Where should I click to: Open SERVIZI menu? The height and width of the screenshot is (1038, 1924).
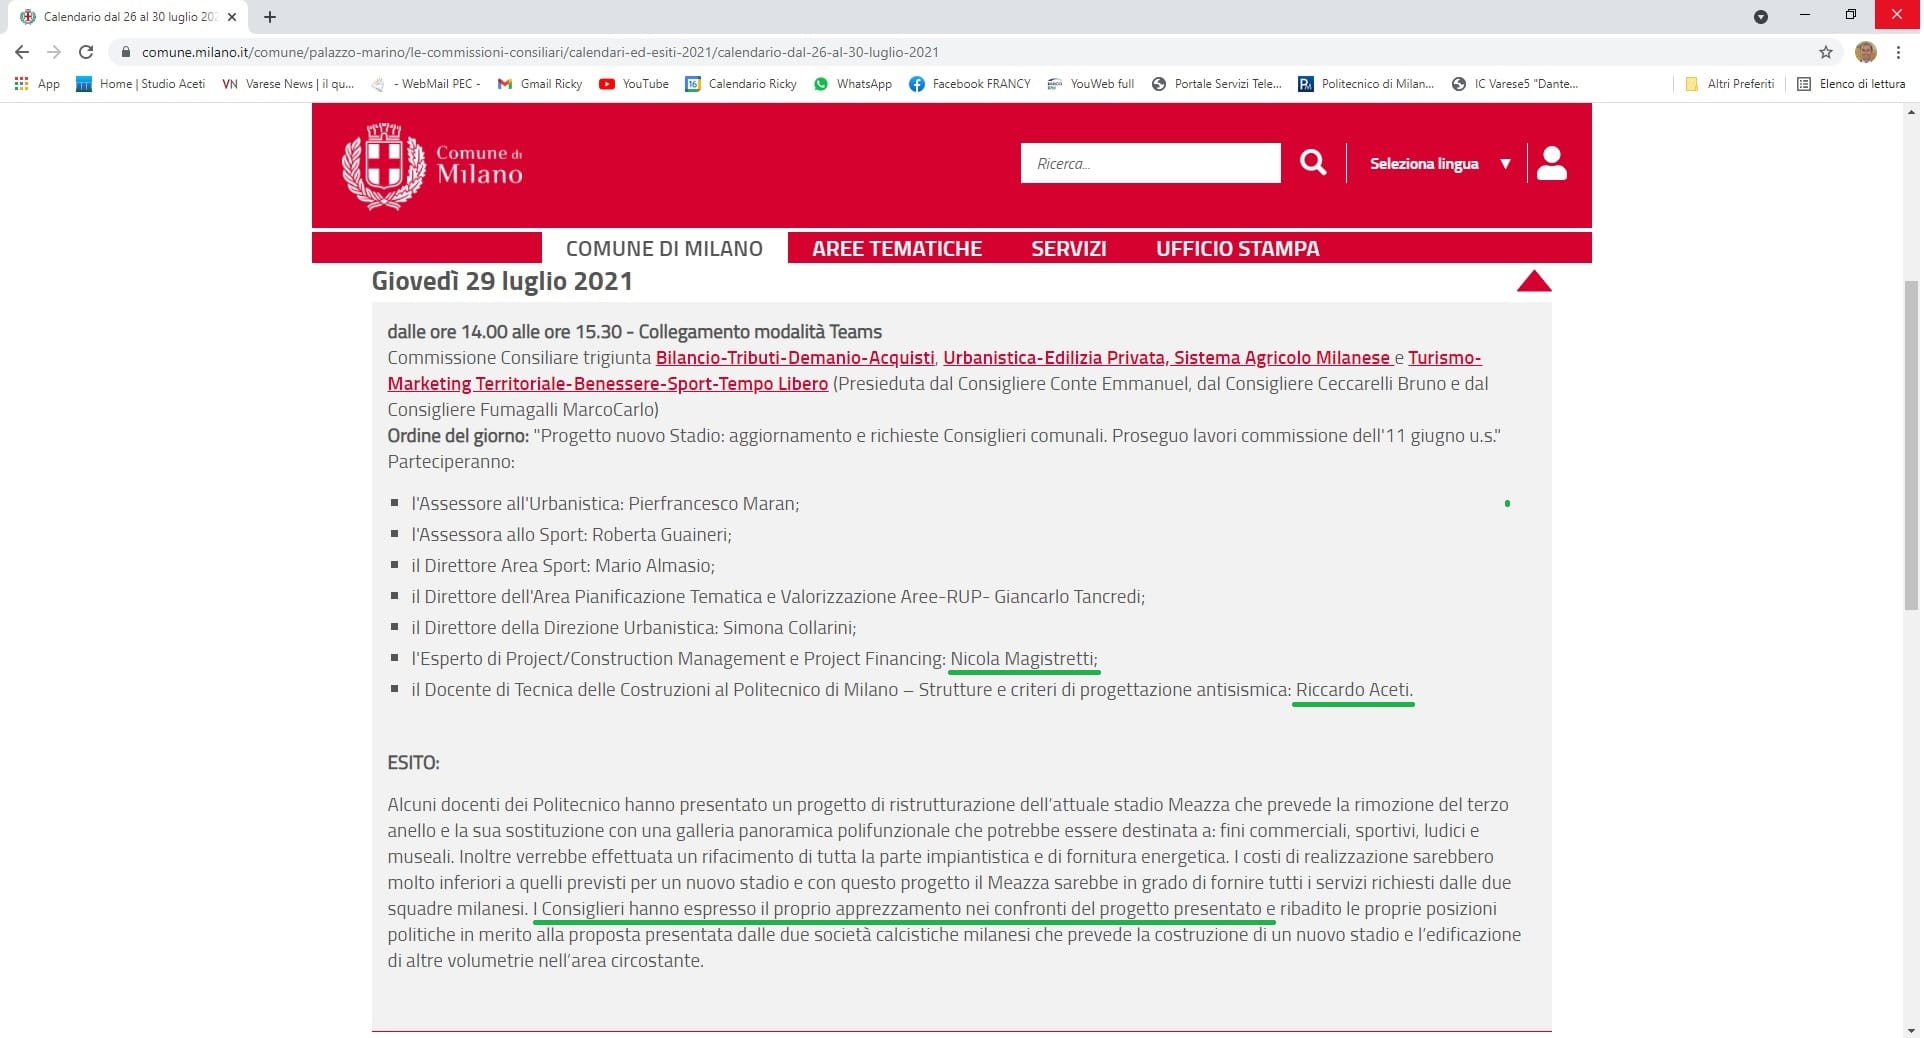coord(1068,248)
